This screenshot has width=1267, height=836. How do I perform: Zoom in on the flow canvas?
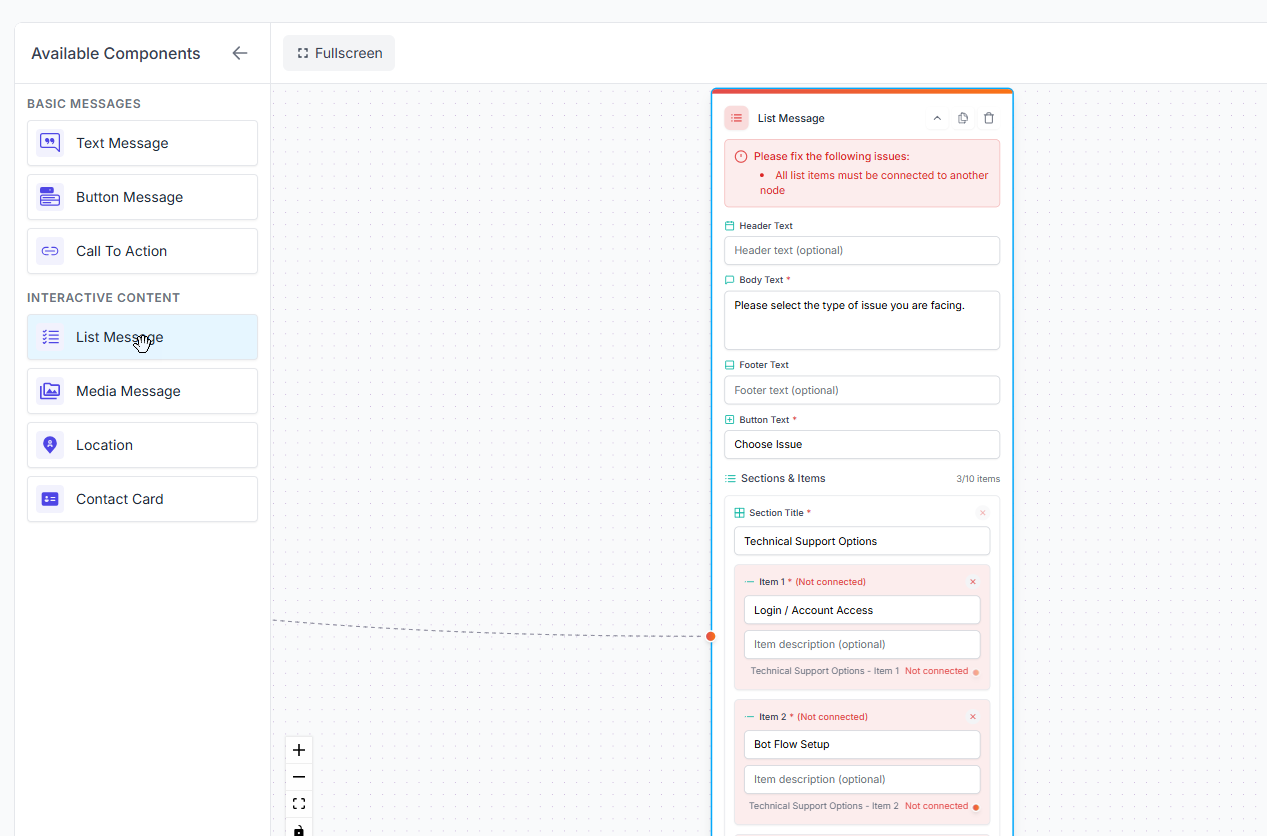point(298,749)
